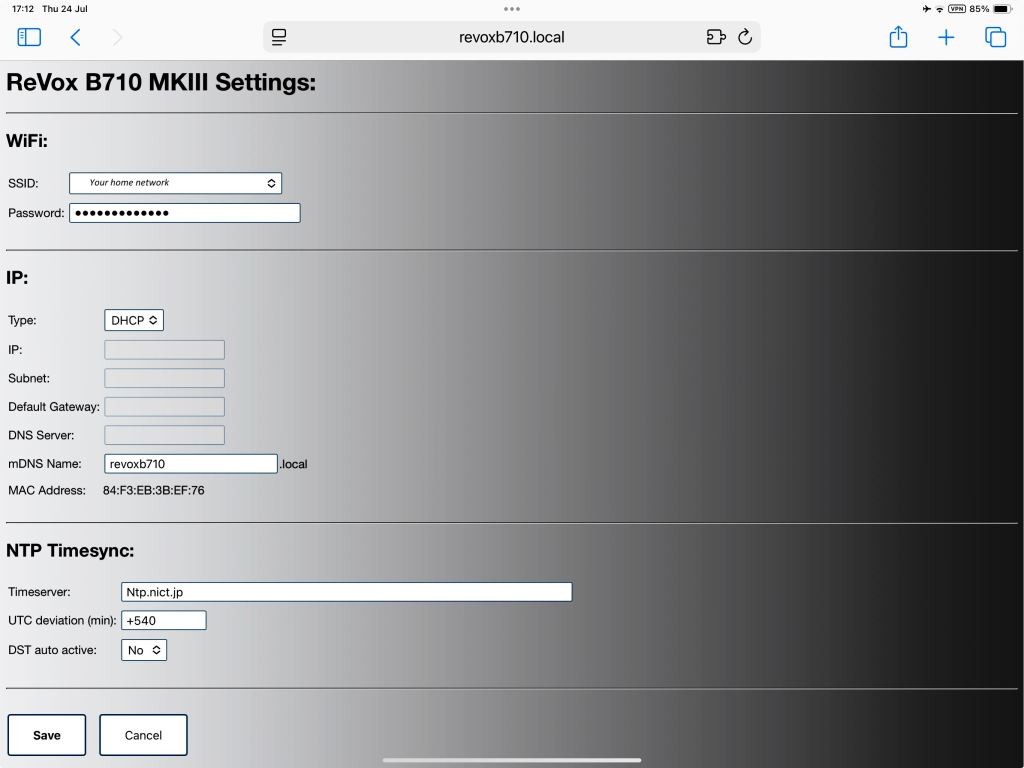Image resolution: width=1024 pixels, height=768 pixels.
Task: Click the Subnet input field
Action: (x=165, y=378)
